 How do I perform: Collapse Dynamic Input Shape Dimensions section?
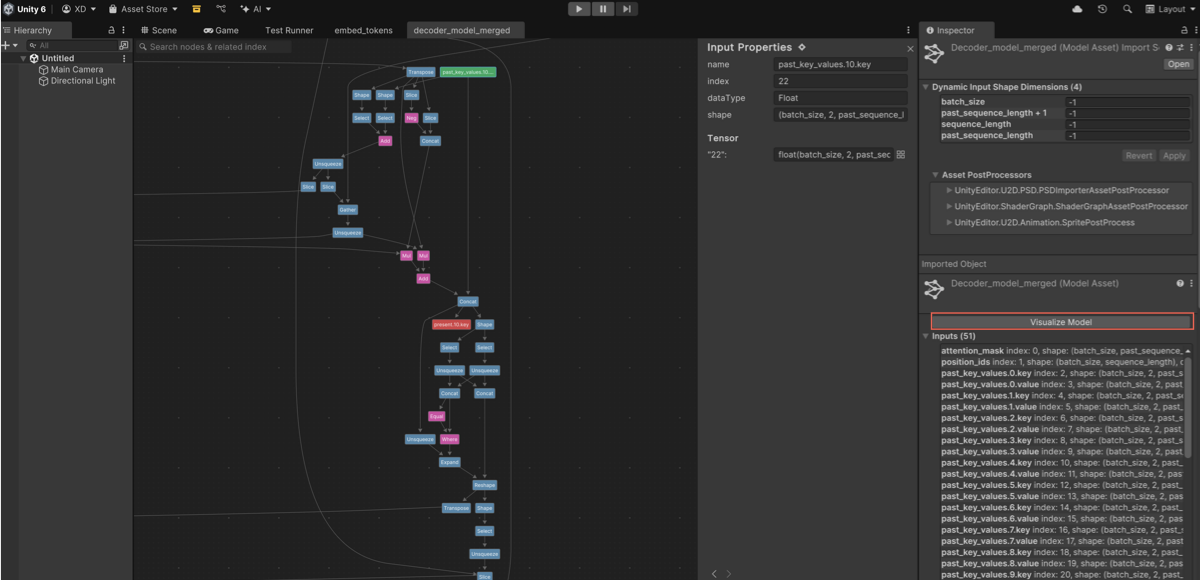(927, 87)
